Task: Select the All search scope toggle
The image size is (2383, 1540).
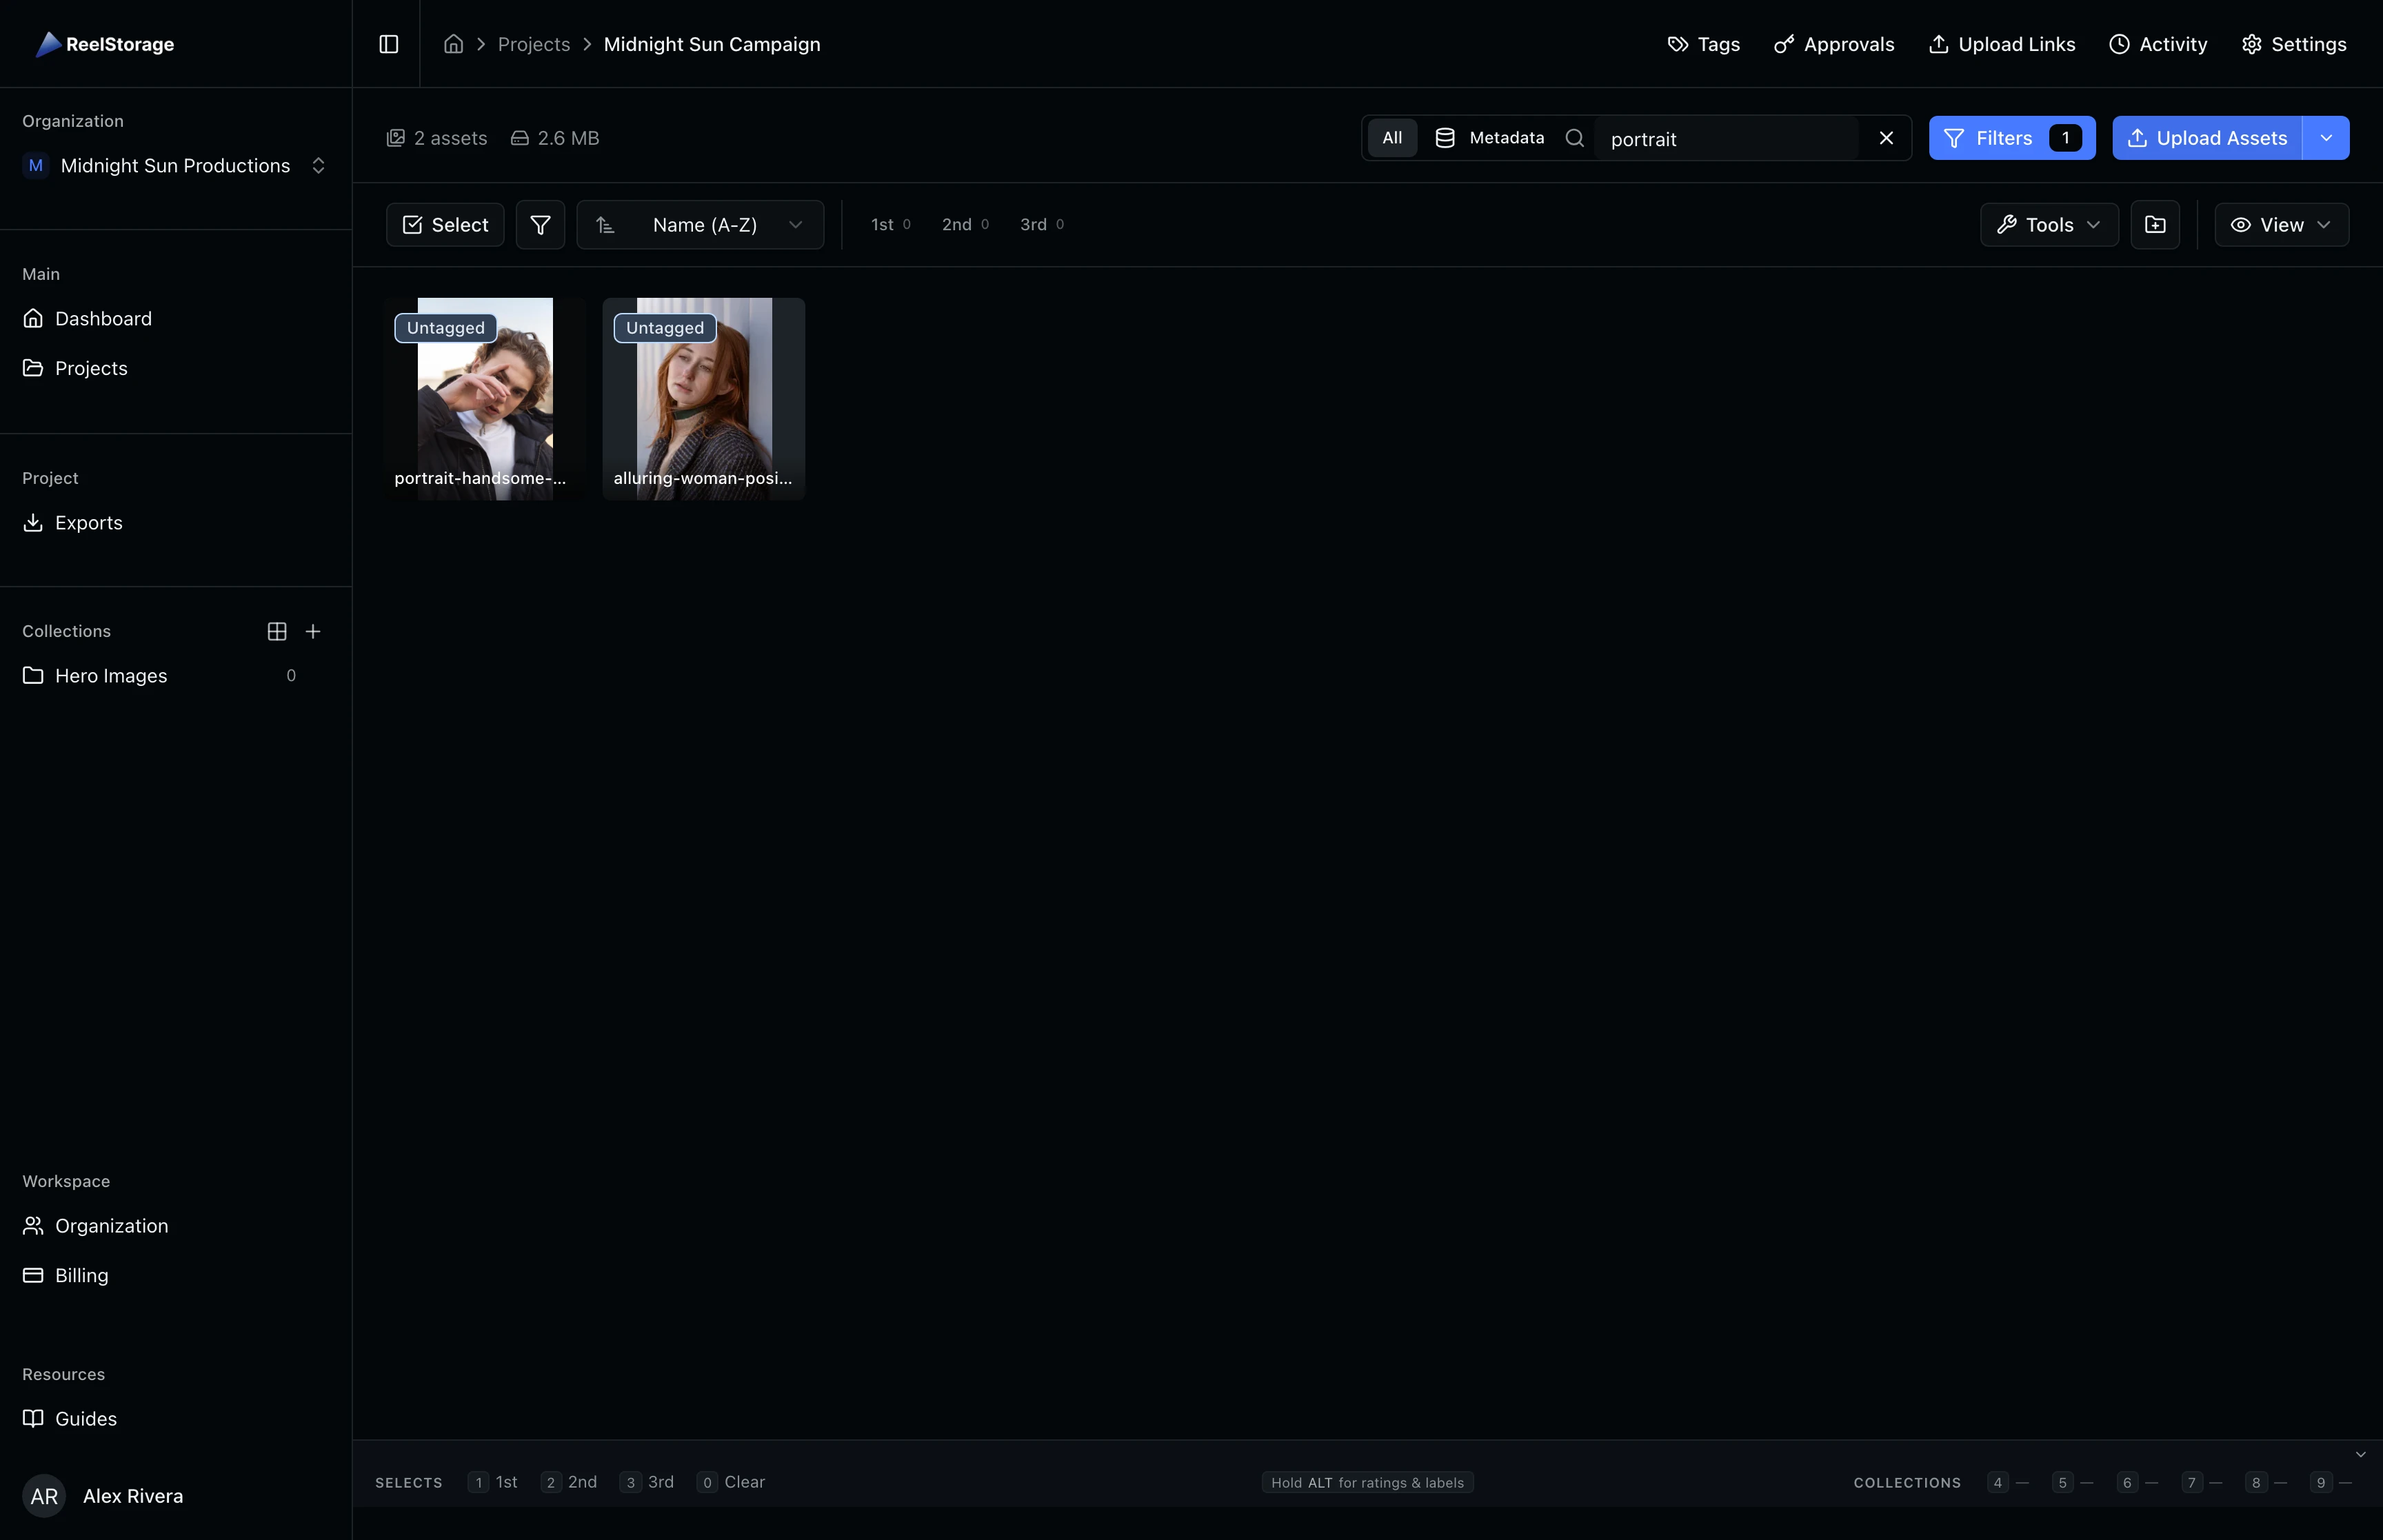Action: [x=1393, y=138]
